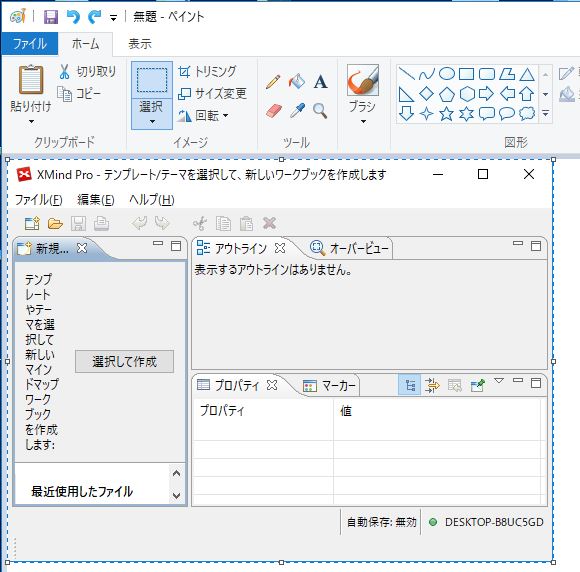Click XMind delete X toolbar icon
The height and width of the screenshot is (572, 580).
click(269, 223)
